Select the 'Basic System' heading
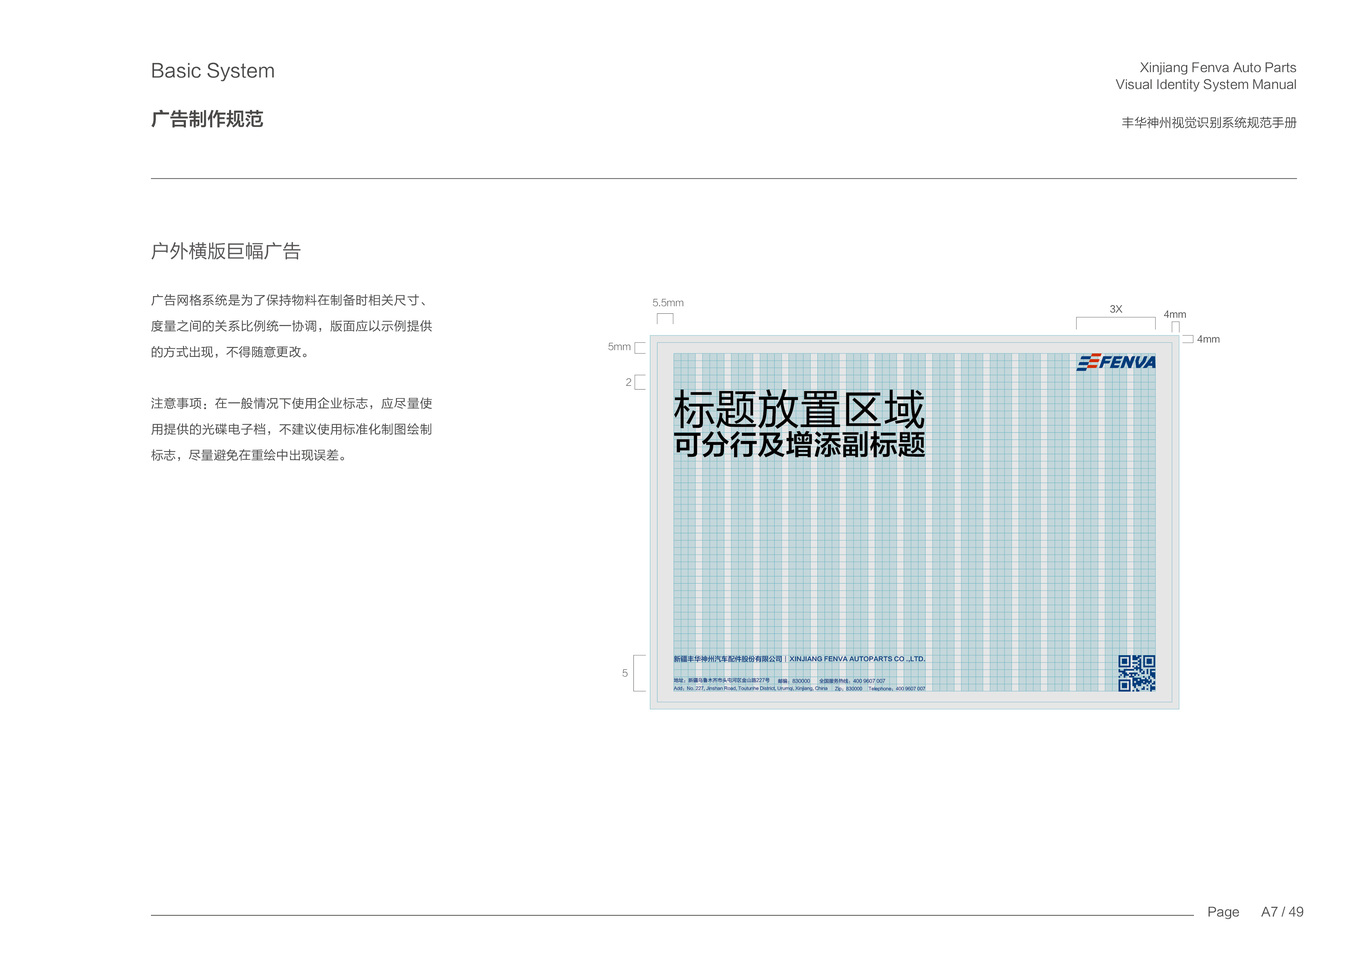Image resolution: width=1366 pixels, height=975 pixels. pos(213,71)
